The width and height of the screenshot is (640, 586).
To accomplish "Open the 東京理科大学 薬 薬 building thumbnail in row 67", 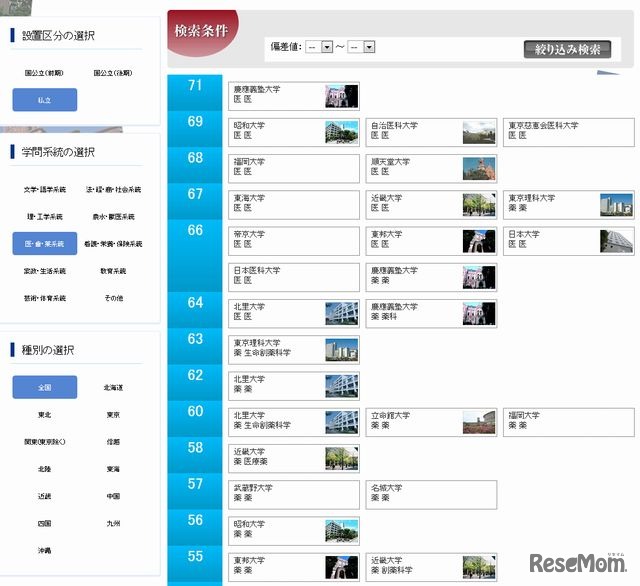I will tap(616, 205).
